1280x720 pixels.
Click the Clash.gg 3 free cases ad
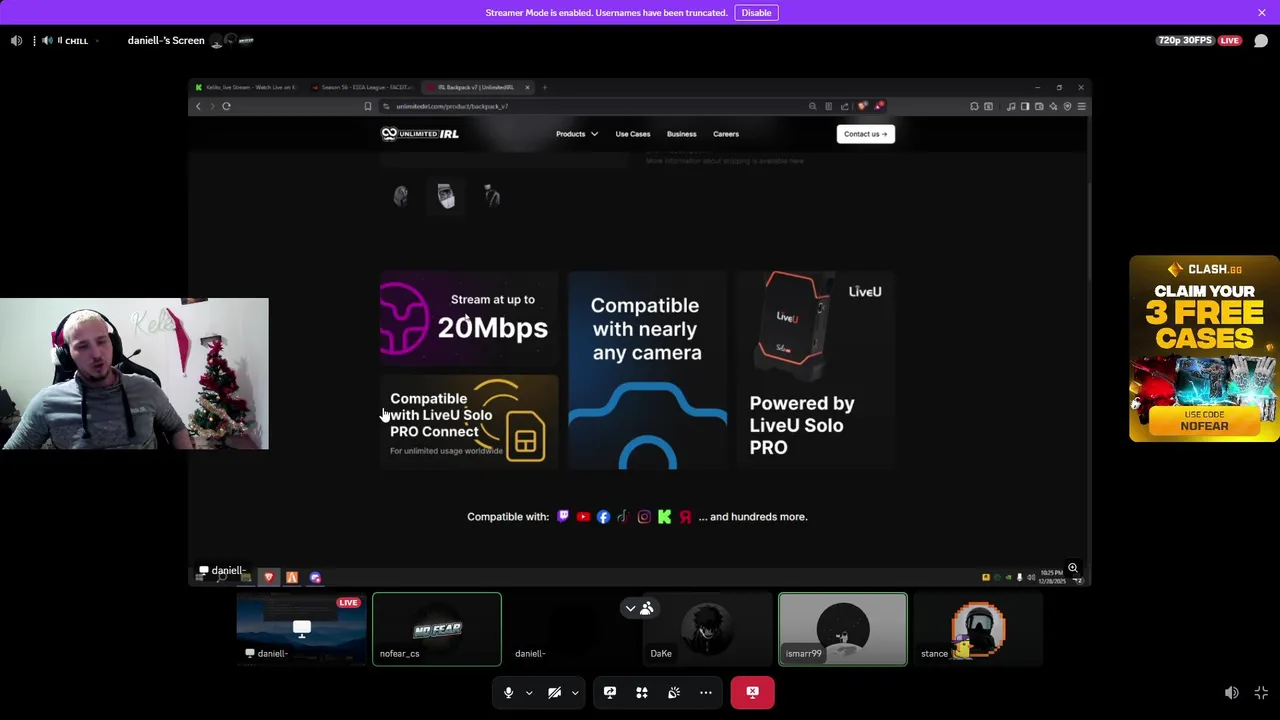[x=1204, y=349]
